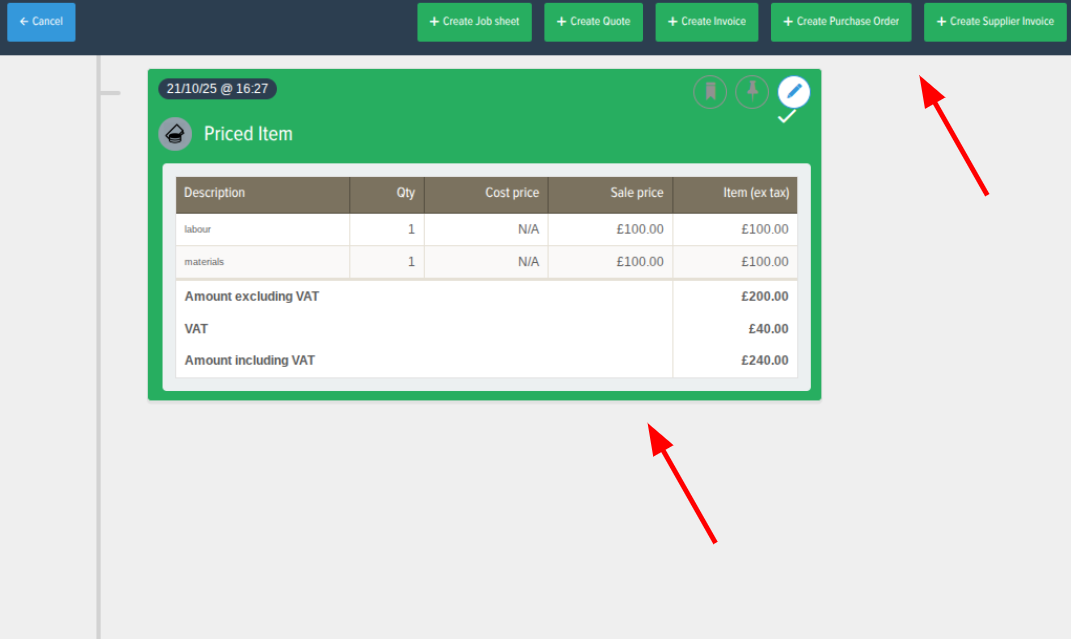Click the Cost price column header
This screenshot has height=639, width=1071.
[x=512, y=193]
